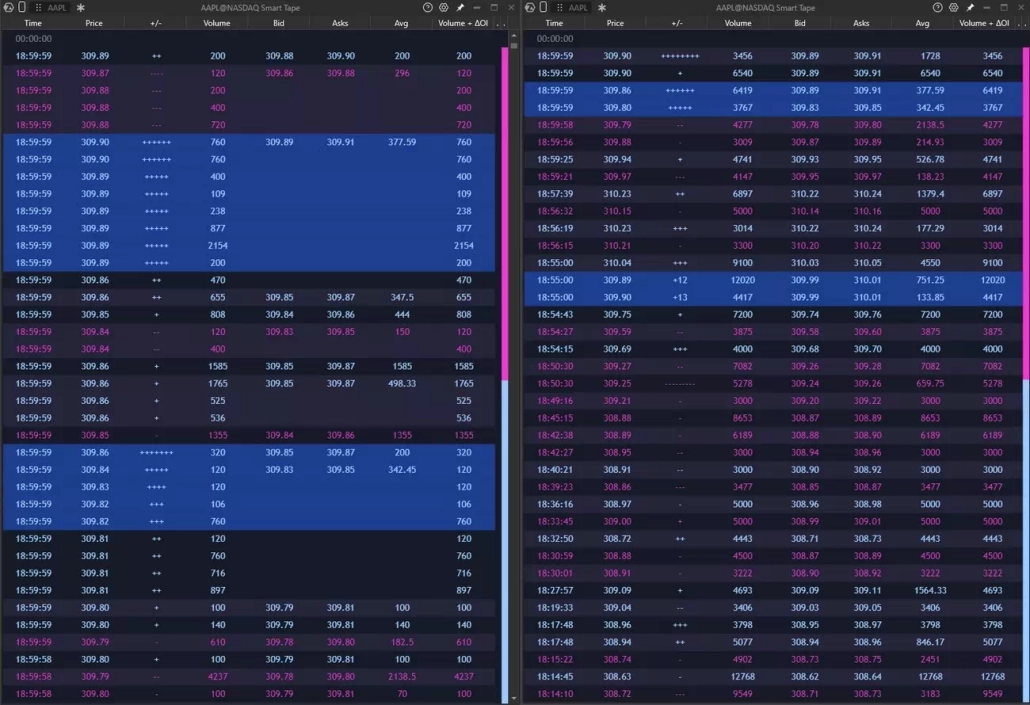Image resolution: width=1030 pixels, height=705 pixels.
Task: Click the platform logo icon in the left panel
Action: [x=9, y=7]
